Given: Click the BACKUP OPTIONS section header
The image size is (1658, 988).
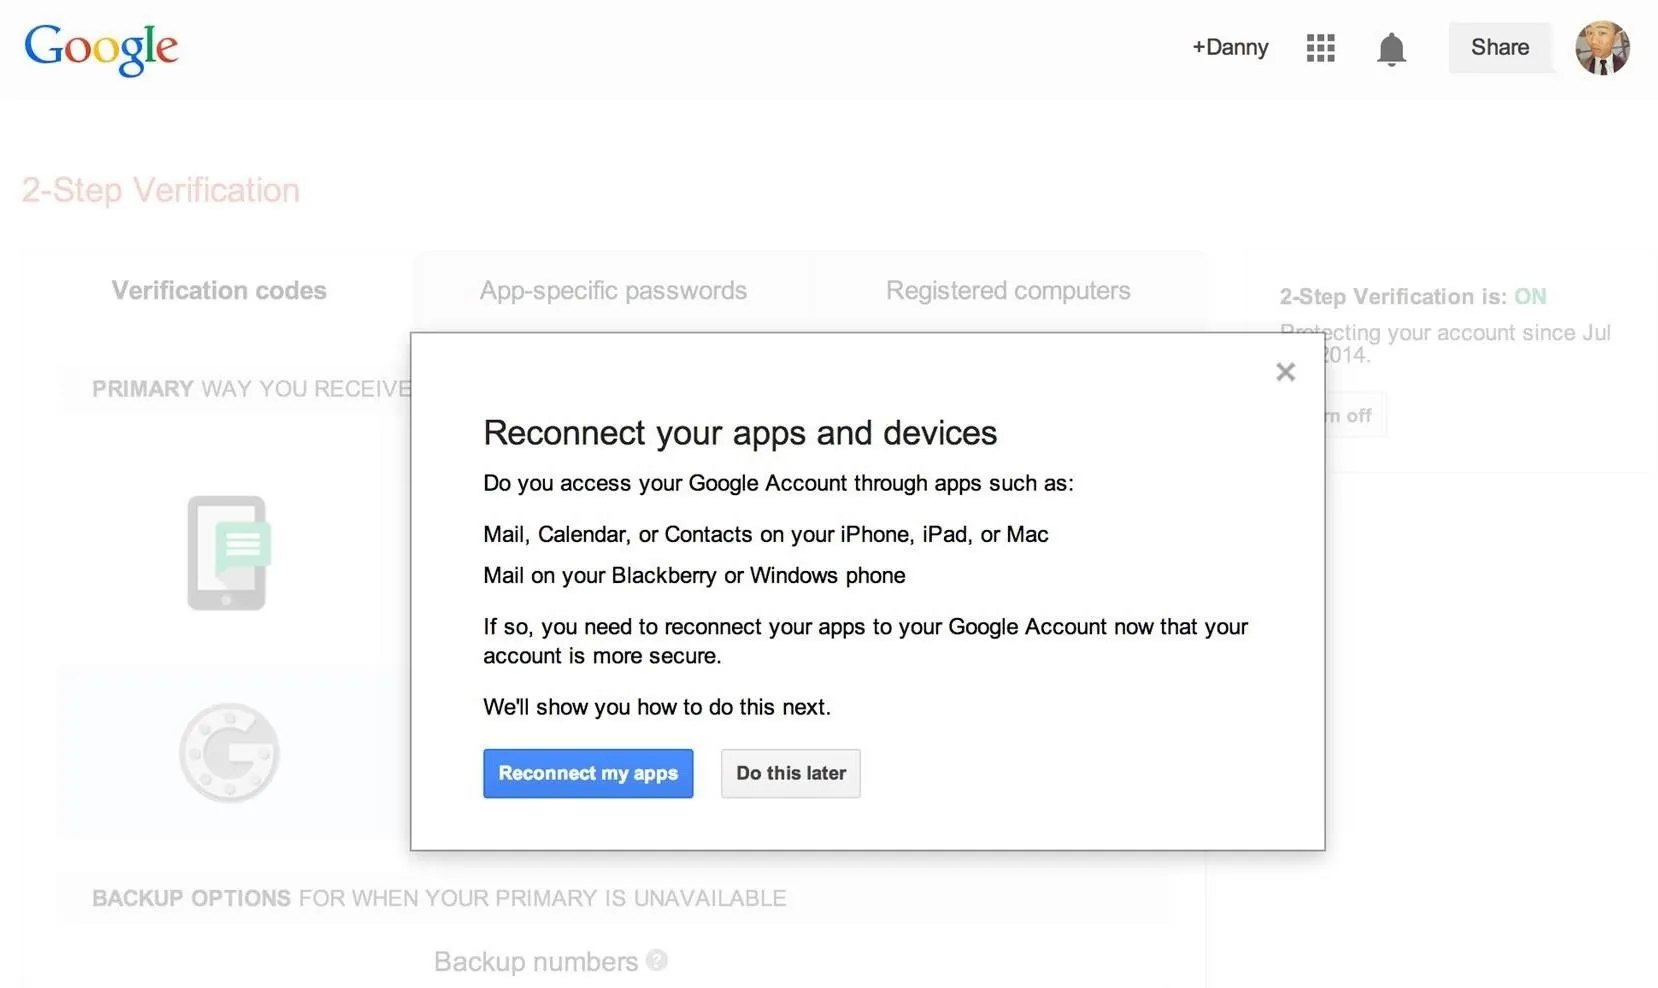Looking at the screenshot, I should pyautogui.click(x=439, y=898).
